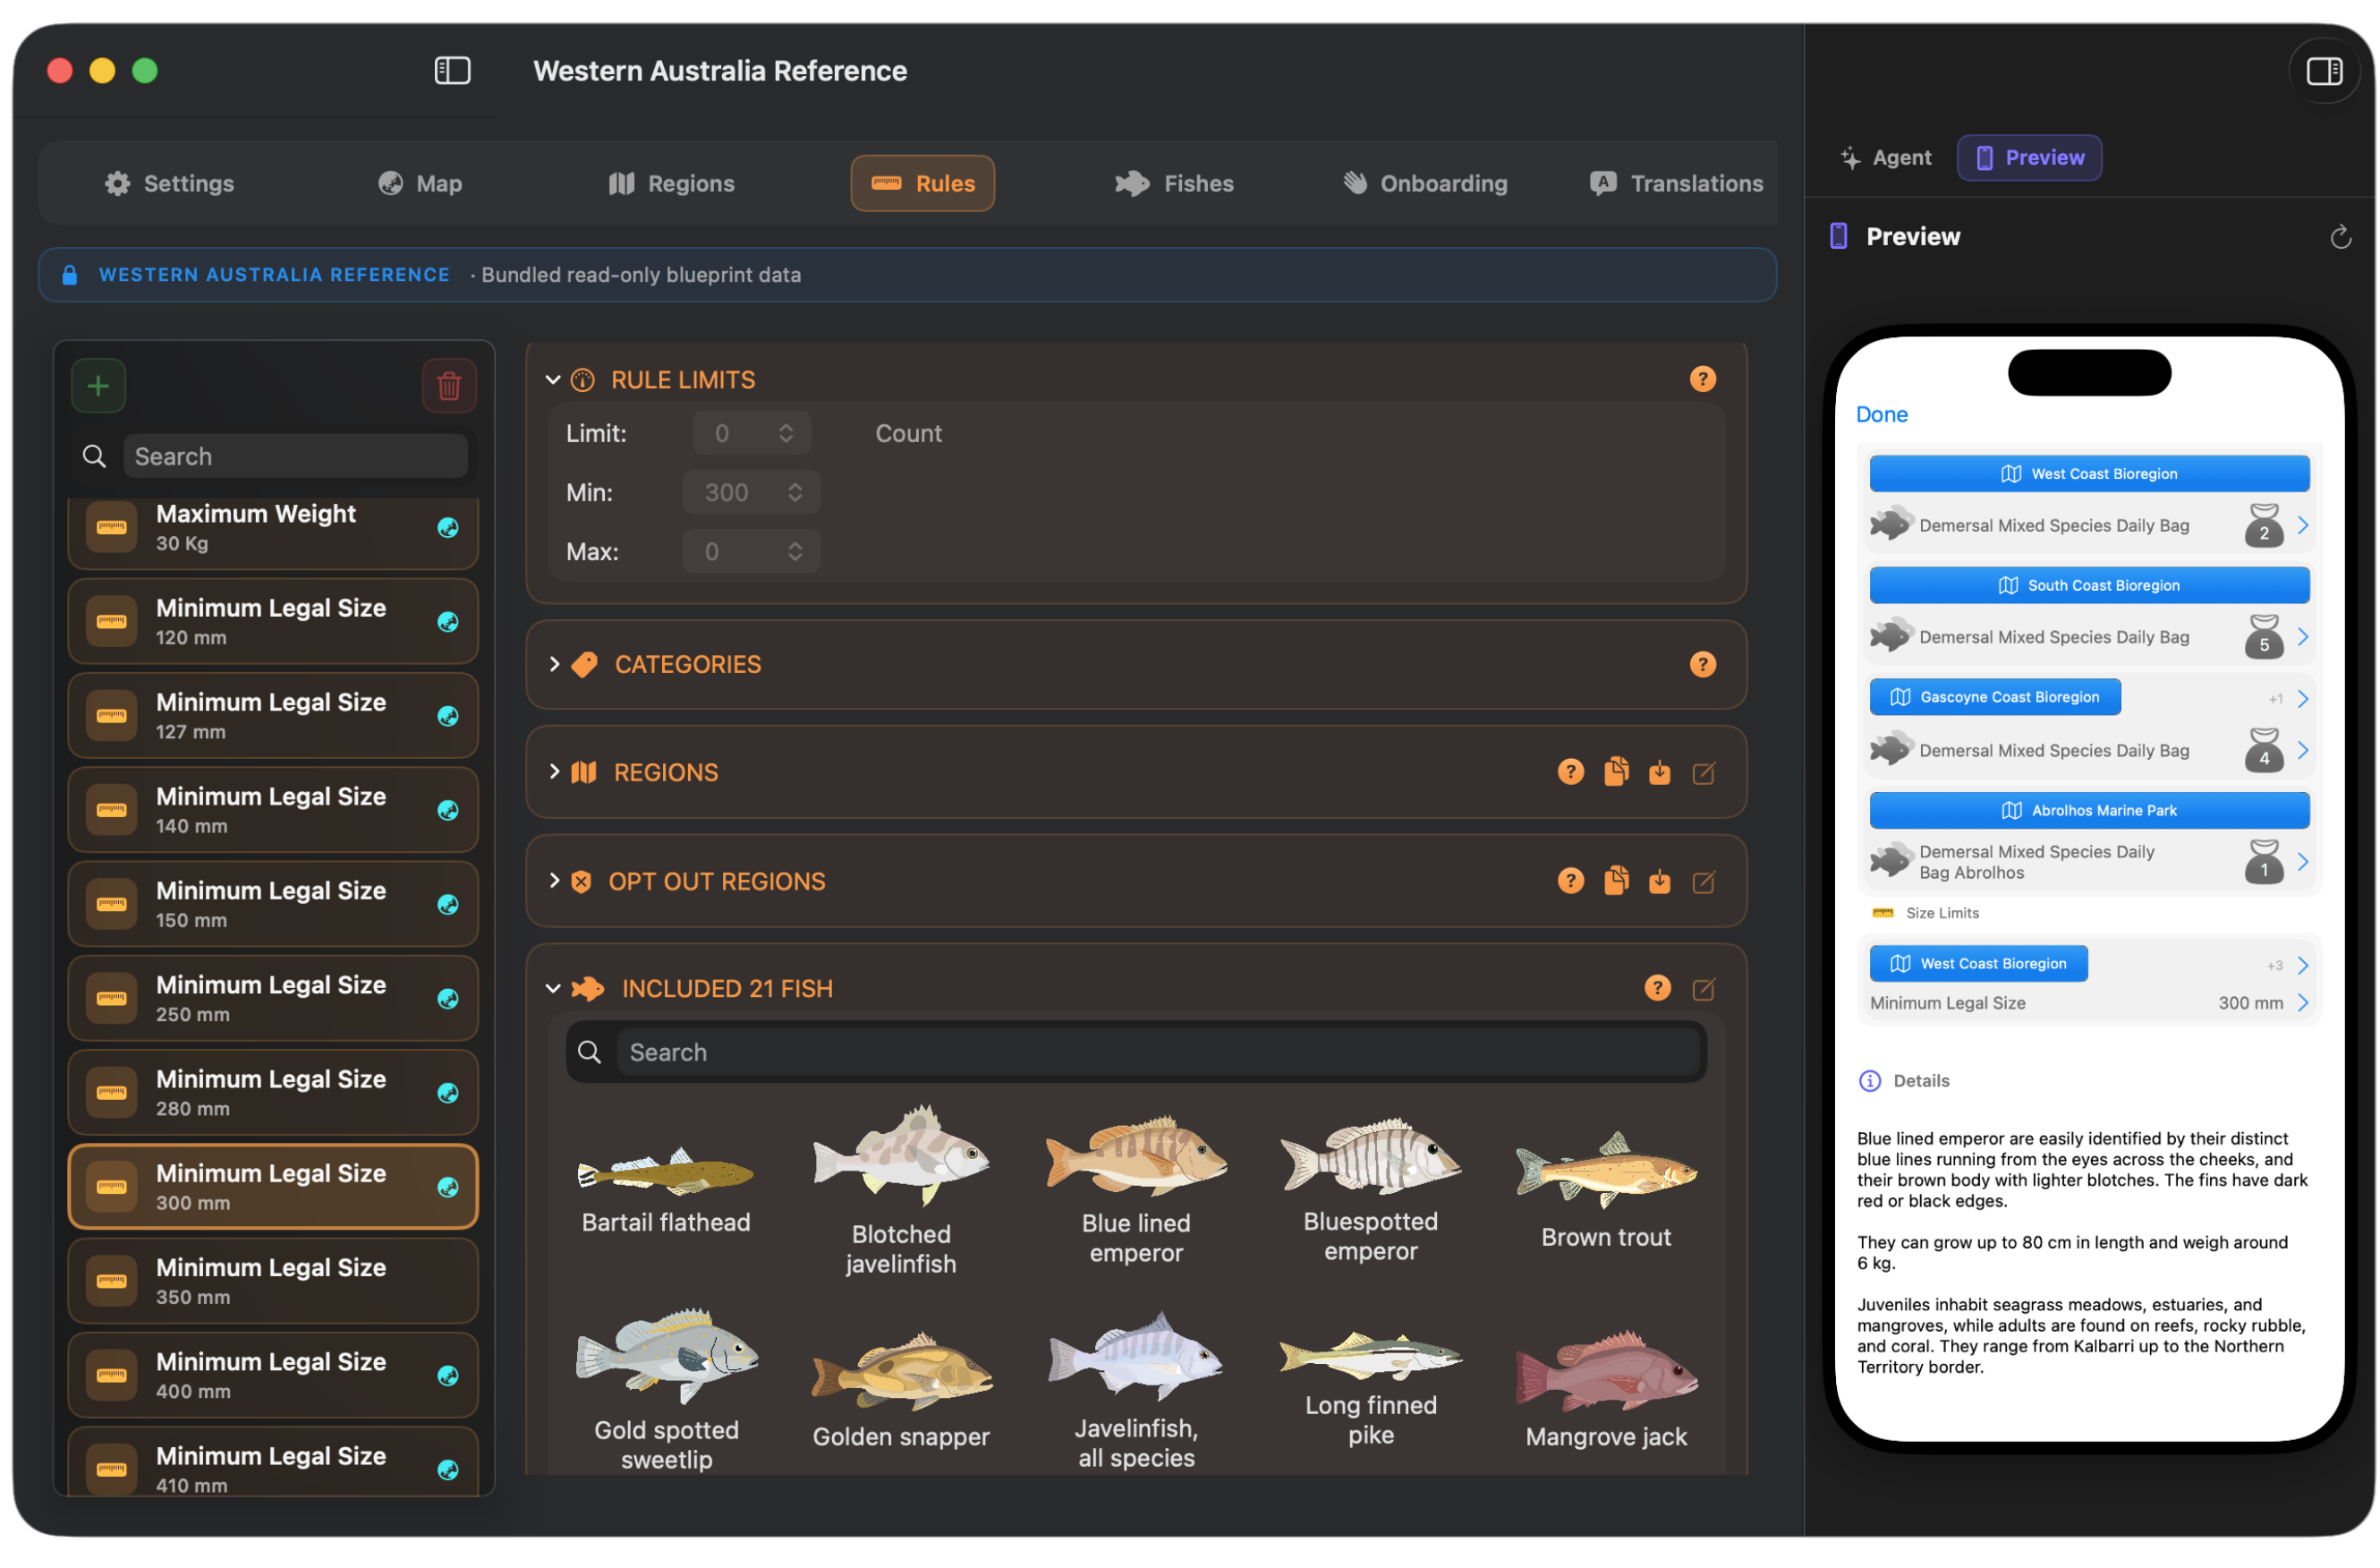This screenshot has width=2380, height=1568.
Task: Adjust the Min 300 stepper arrows
Action: (795, 492)
